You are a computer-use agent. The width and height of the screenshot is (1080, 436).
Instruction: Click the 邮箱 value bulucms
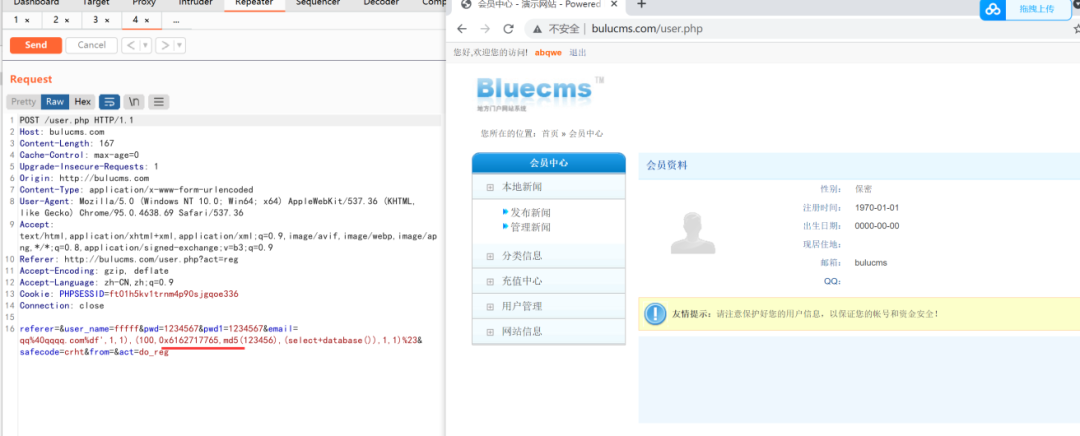coord(871,262)
